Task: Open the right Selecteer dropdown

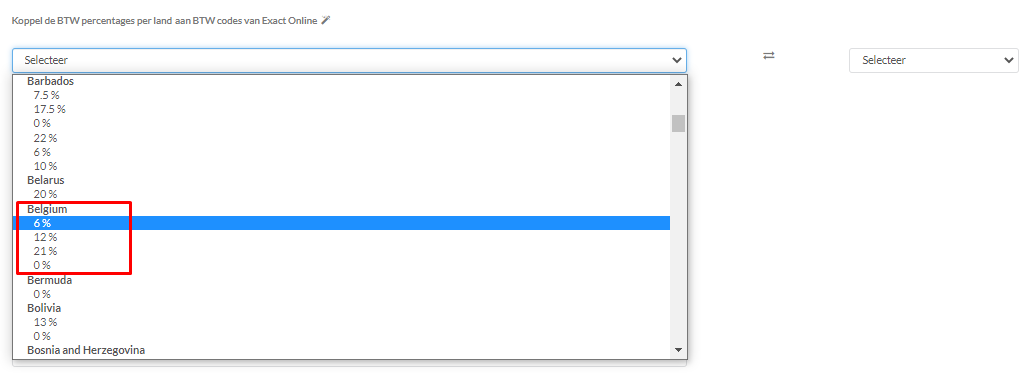Action: (934, 60)
